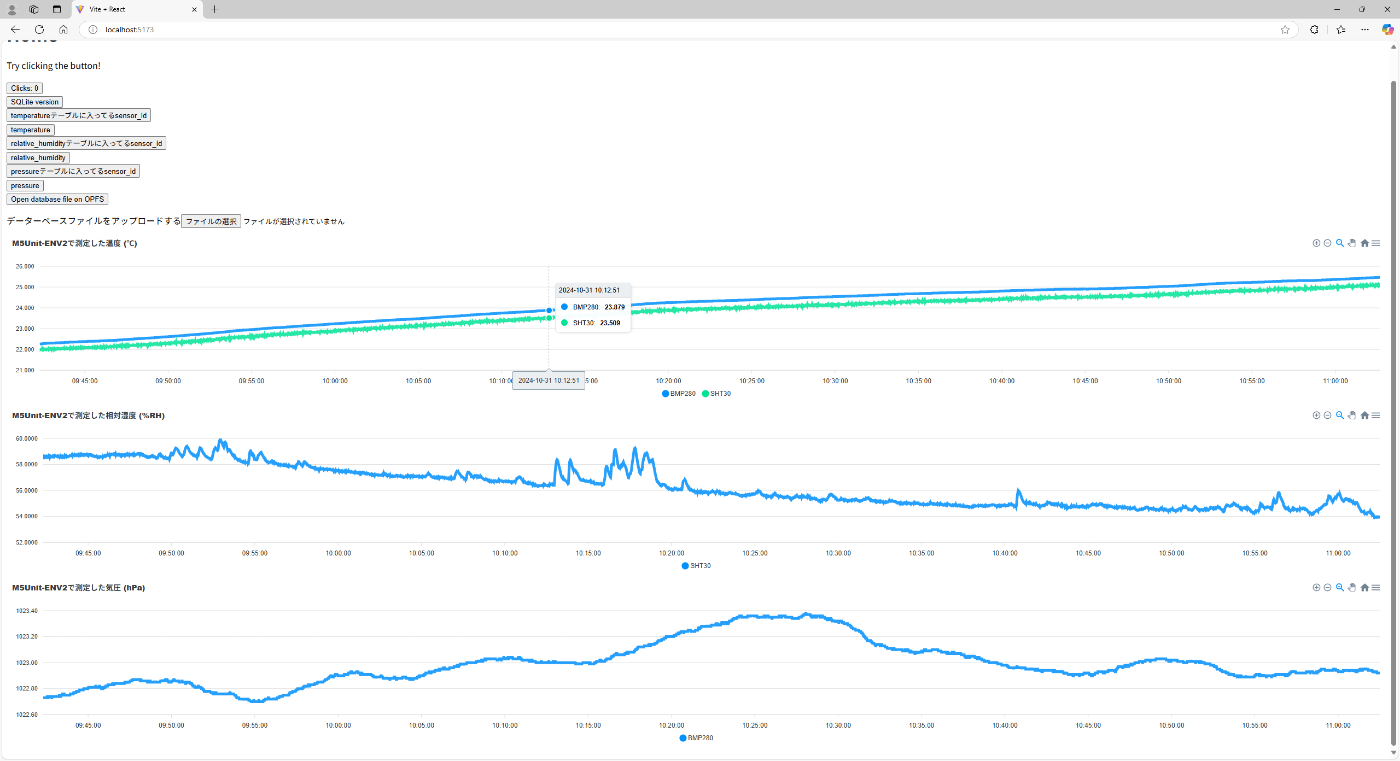Image resolution: width=1400 pixels, height=761 pixels.
Task: Click SHT30 green marker in tooltip
Action: click(565, 323)
